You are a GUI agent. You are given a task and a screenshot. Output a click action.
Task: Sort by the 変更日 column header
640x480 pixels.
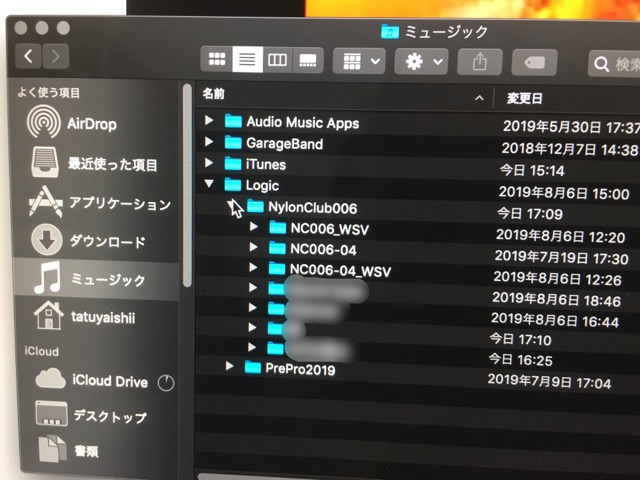click(525, 98)
